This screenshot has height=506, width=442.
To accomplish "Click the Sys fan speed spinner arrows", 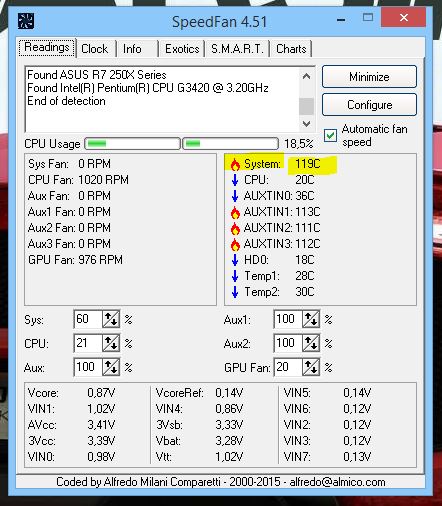I will [x=111, y=319].
